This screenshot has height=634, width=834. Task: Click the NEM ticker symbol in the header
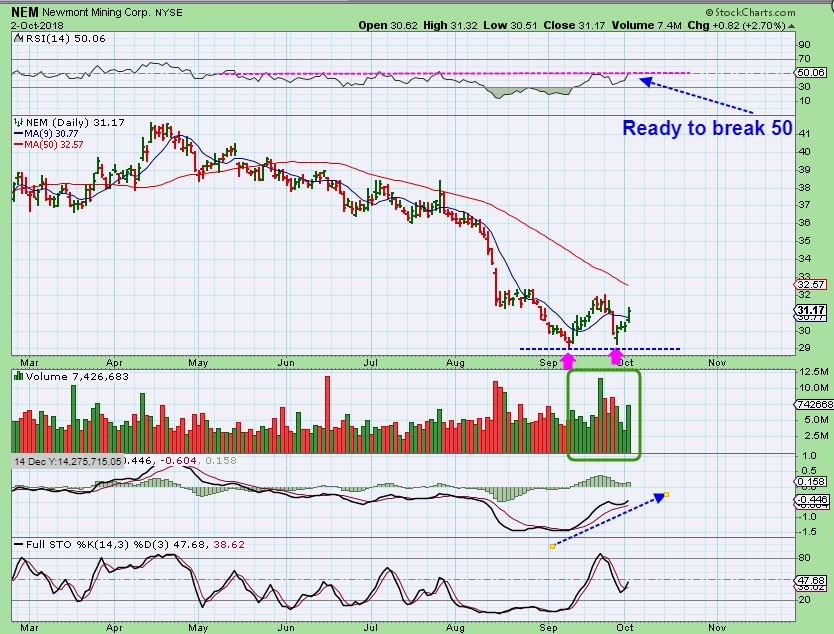(x=25, y=12)
